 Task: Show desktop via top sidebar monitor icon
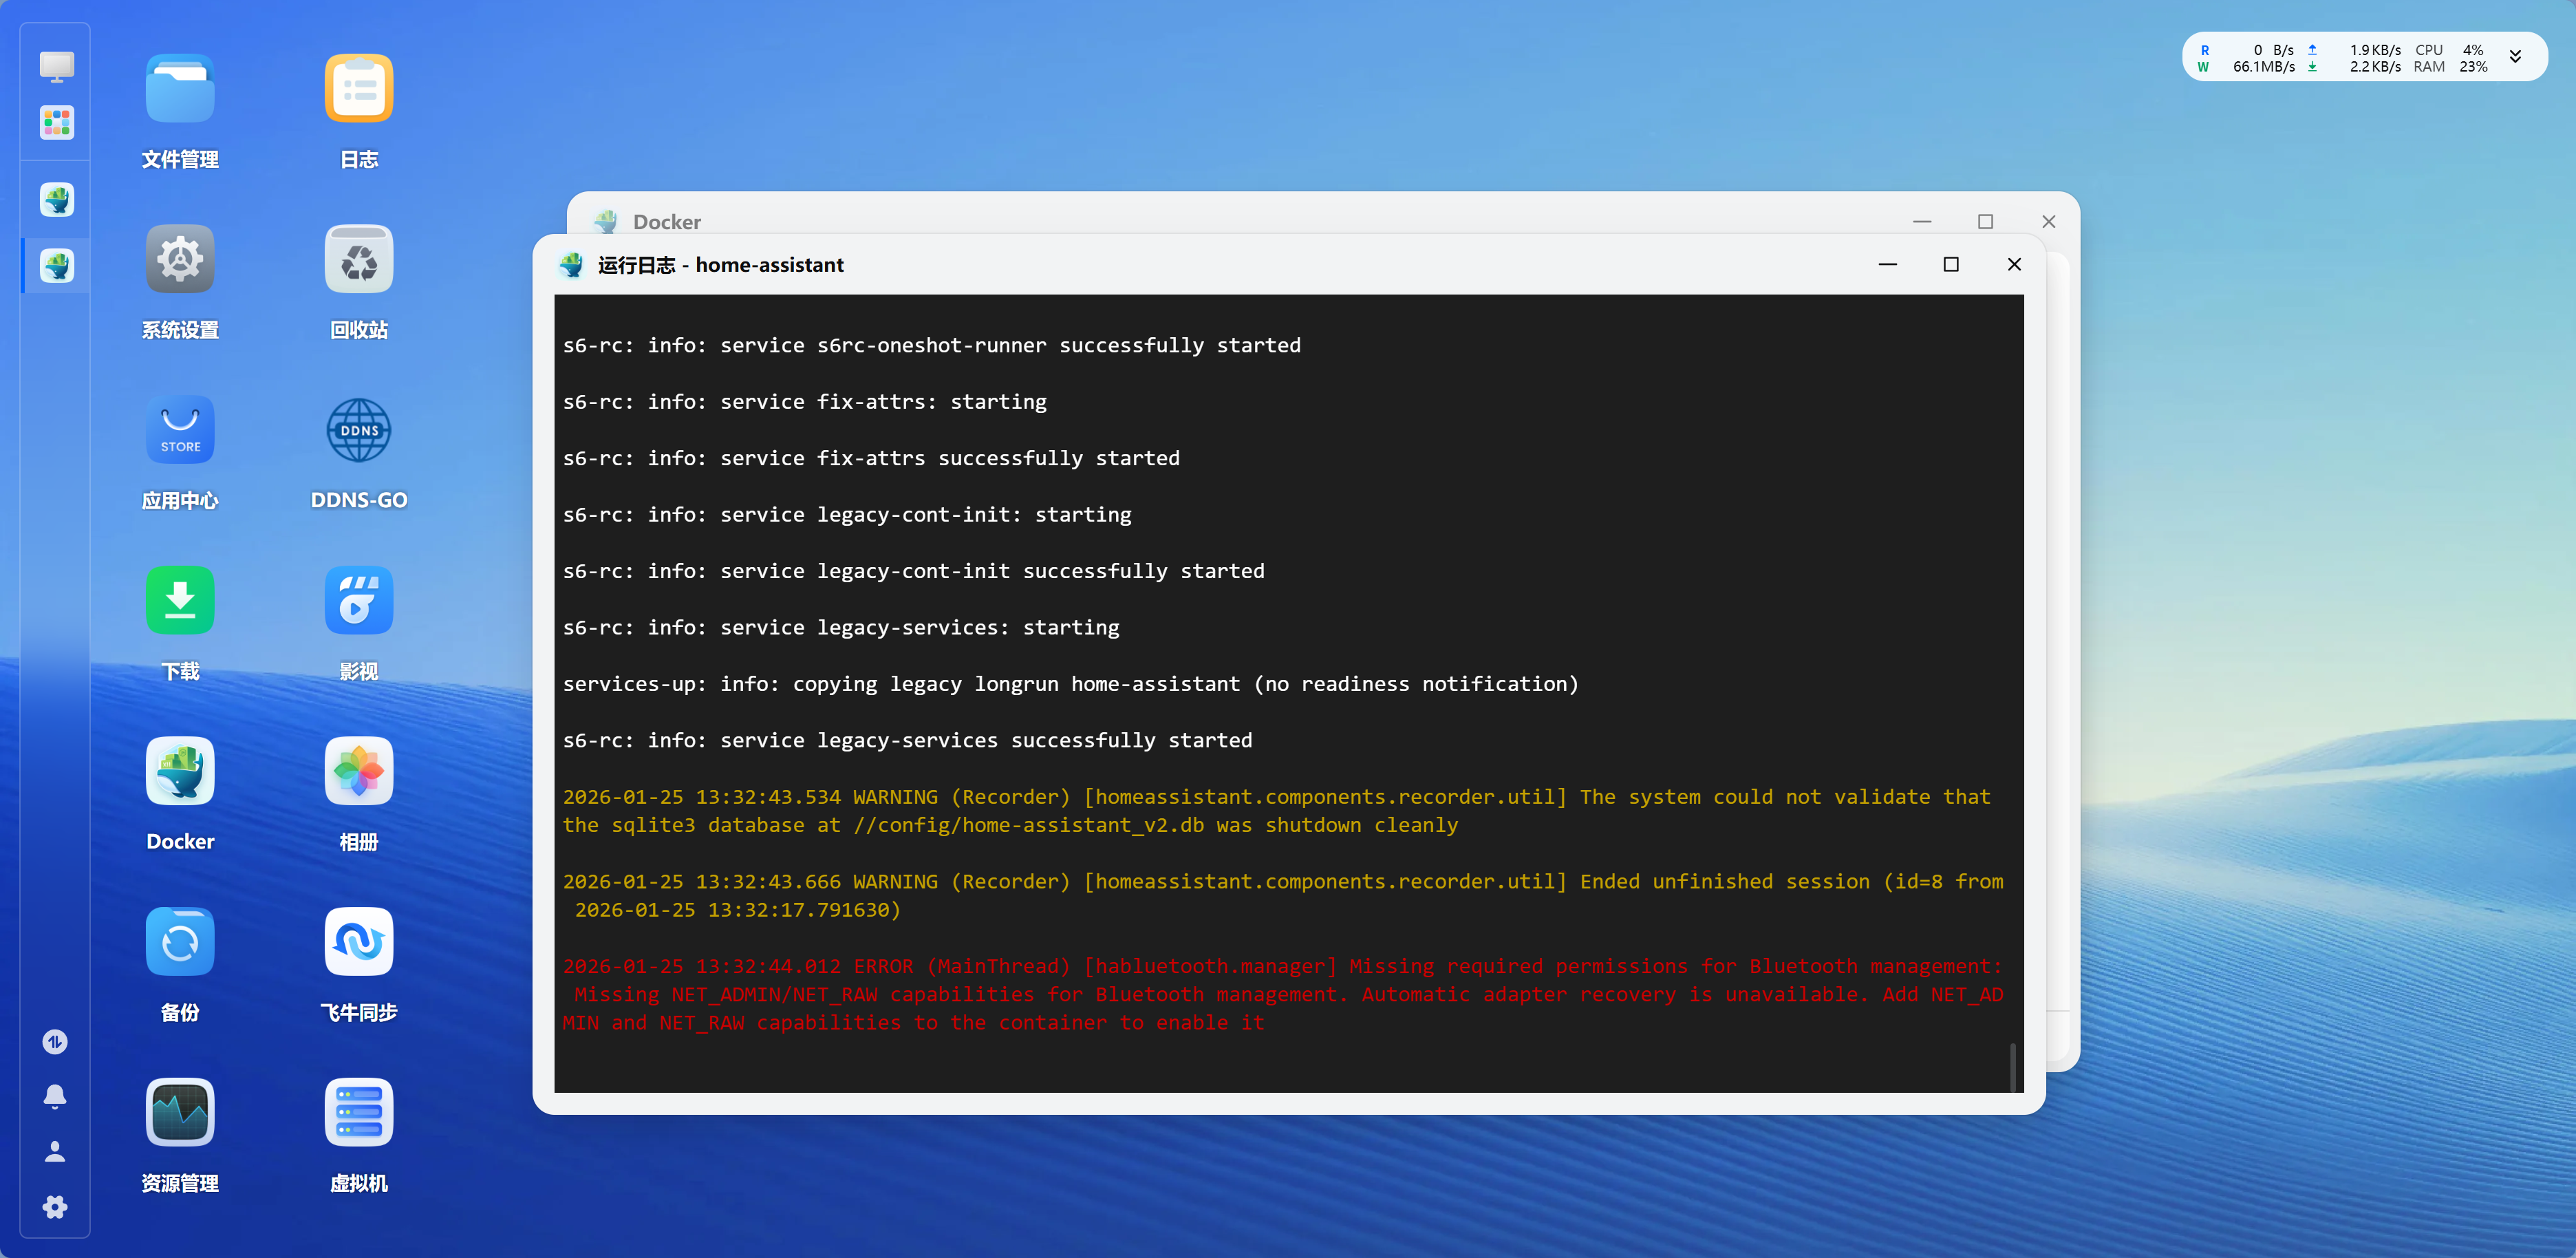coord(56,67)
